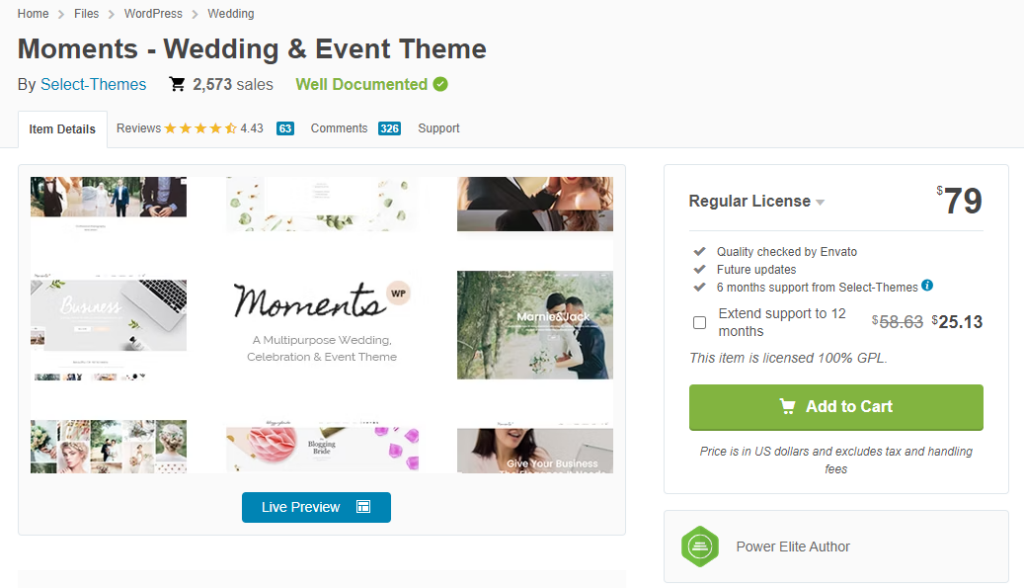Go to the WordPress breadcrumb link
Image resolution: width=1024 pixels, height=588 pixels.
(x=153, y=14)
